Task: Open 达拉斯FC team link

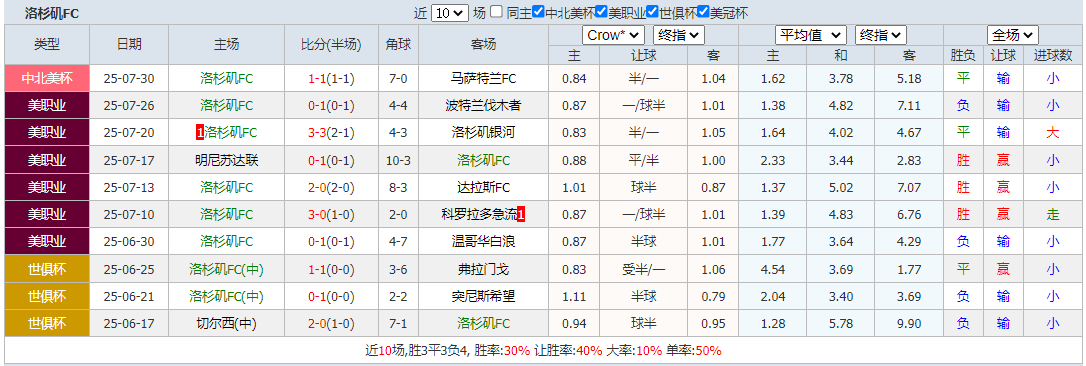Action: [x=483, y=187]
